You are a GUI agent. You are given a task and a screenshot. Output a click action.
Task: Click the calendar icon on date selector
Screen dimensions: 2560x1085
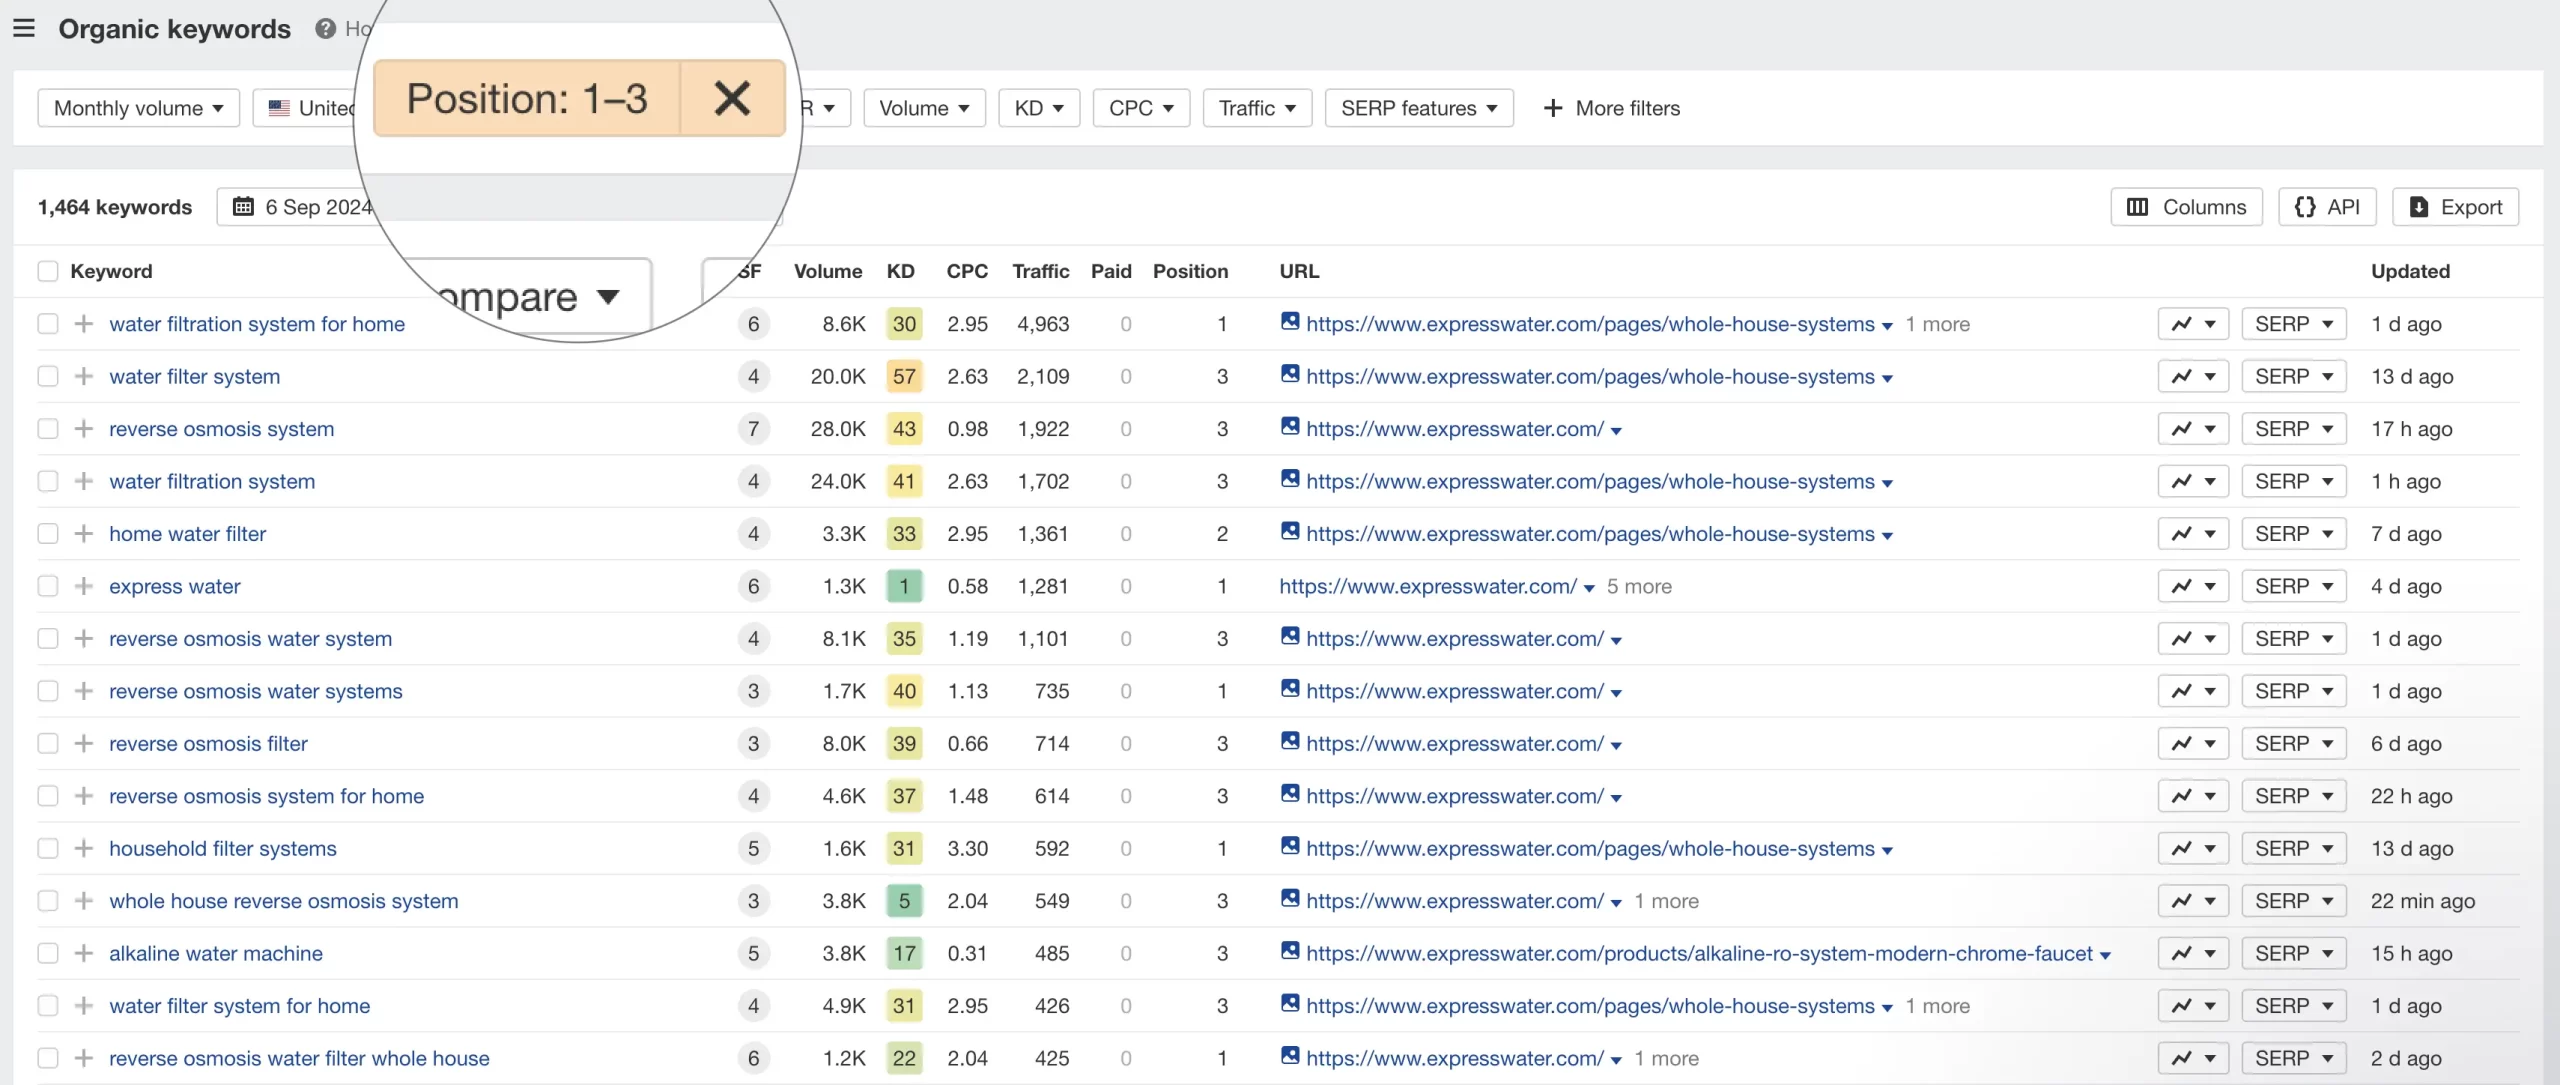click(243, 207)
